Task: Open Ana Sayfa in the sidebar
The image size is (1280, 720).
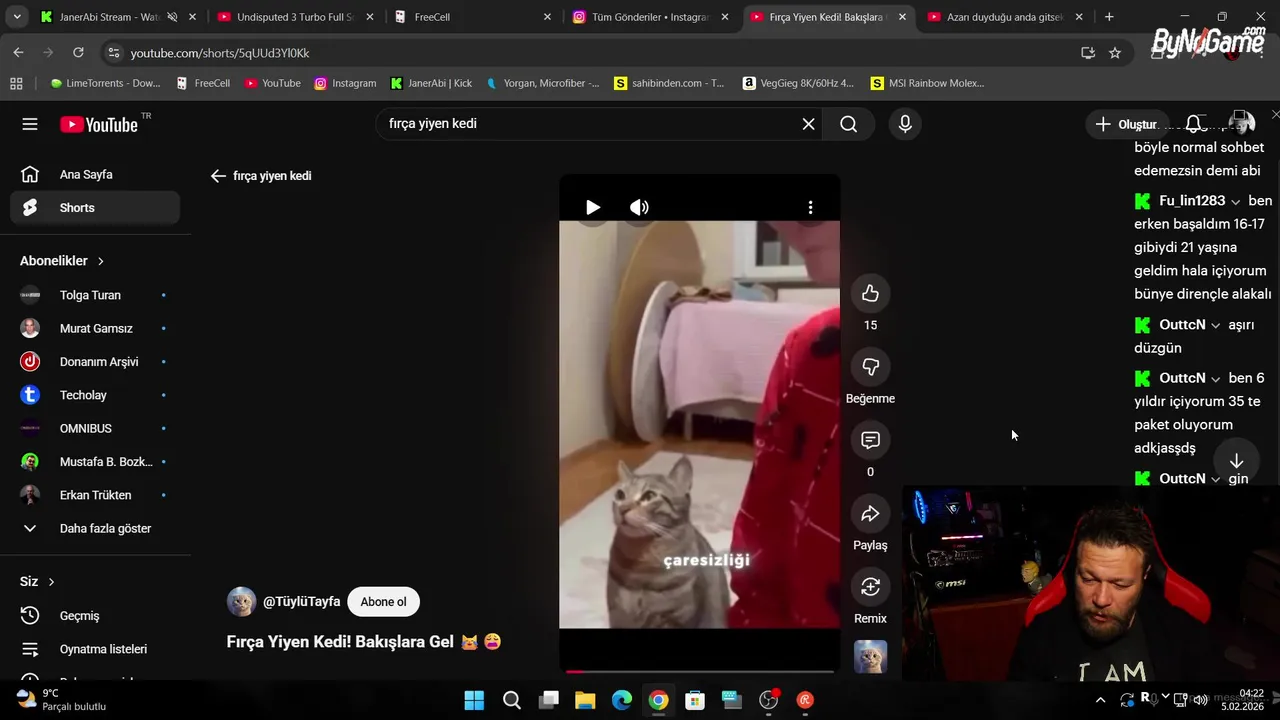Action: [x=95, y=174]
